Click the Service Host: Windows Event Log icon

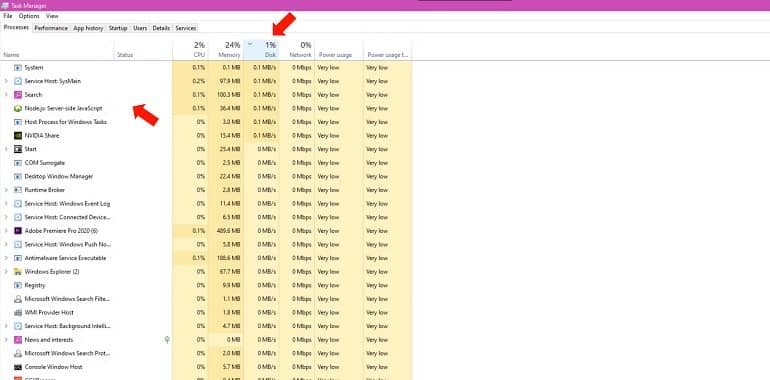(x=18, y=204)
